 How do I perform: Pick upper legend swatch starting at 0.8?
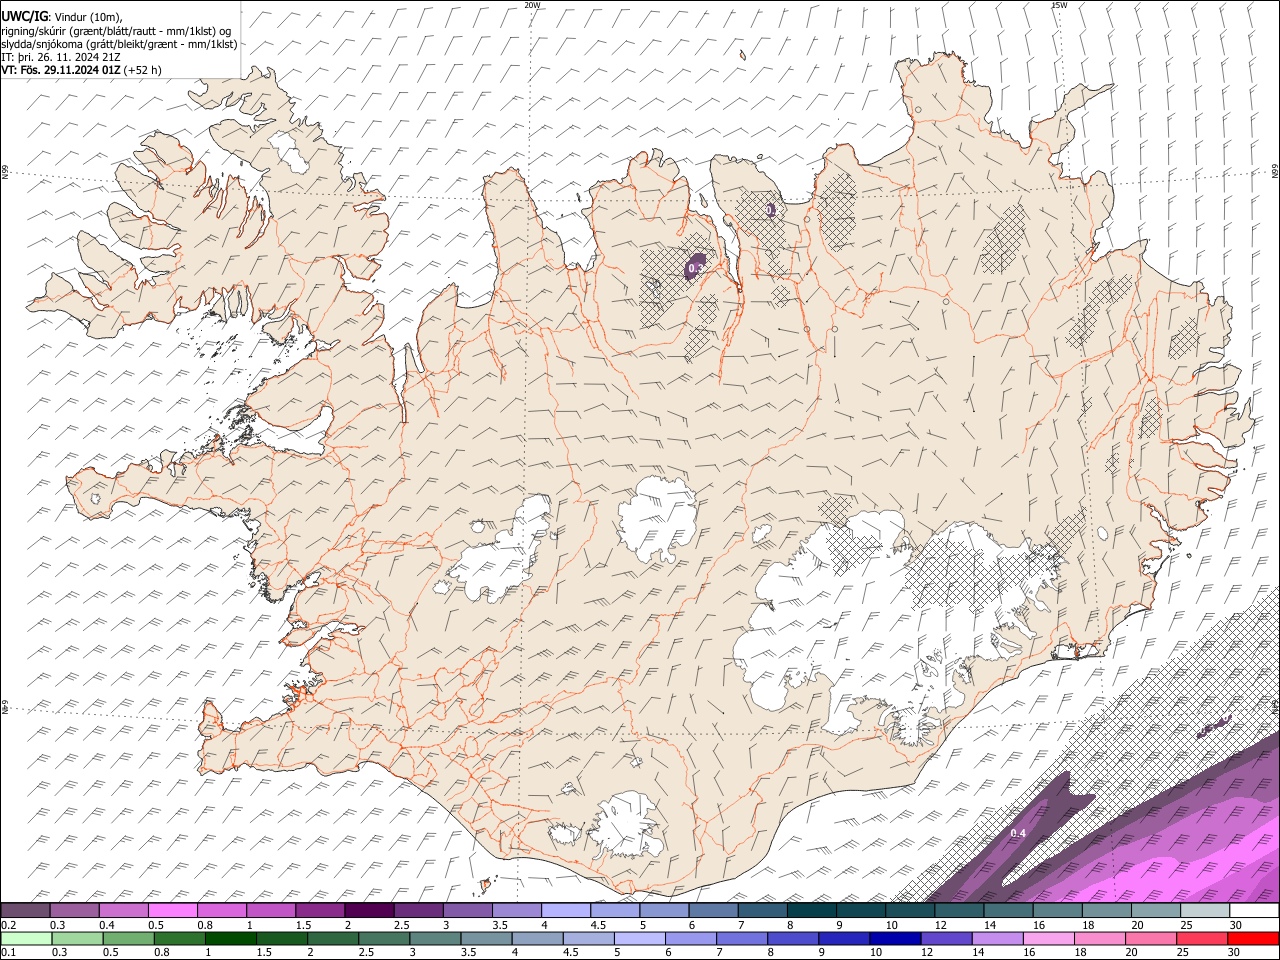tap(221, 911)
